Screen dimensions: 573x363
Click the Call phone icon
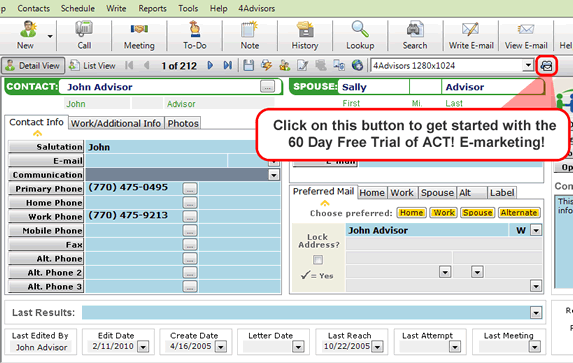(84, 29)
